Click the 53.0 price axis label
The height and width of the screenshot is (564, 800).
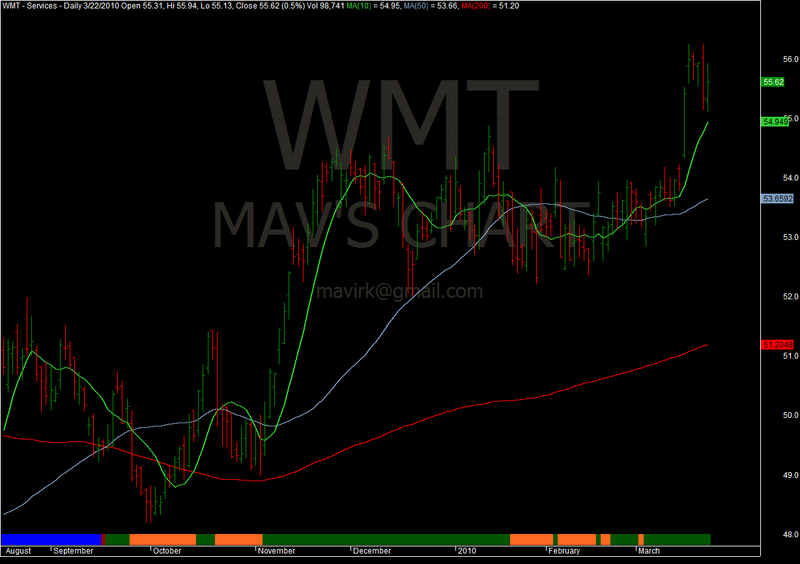coord(790,237)
